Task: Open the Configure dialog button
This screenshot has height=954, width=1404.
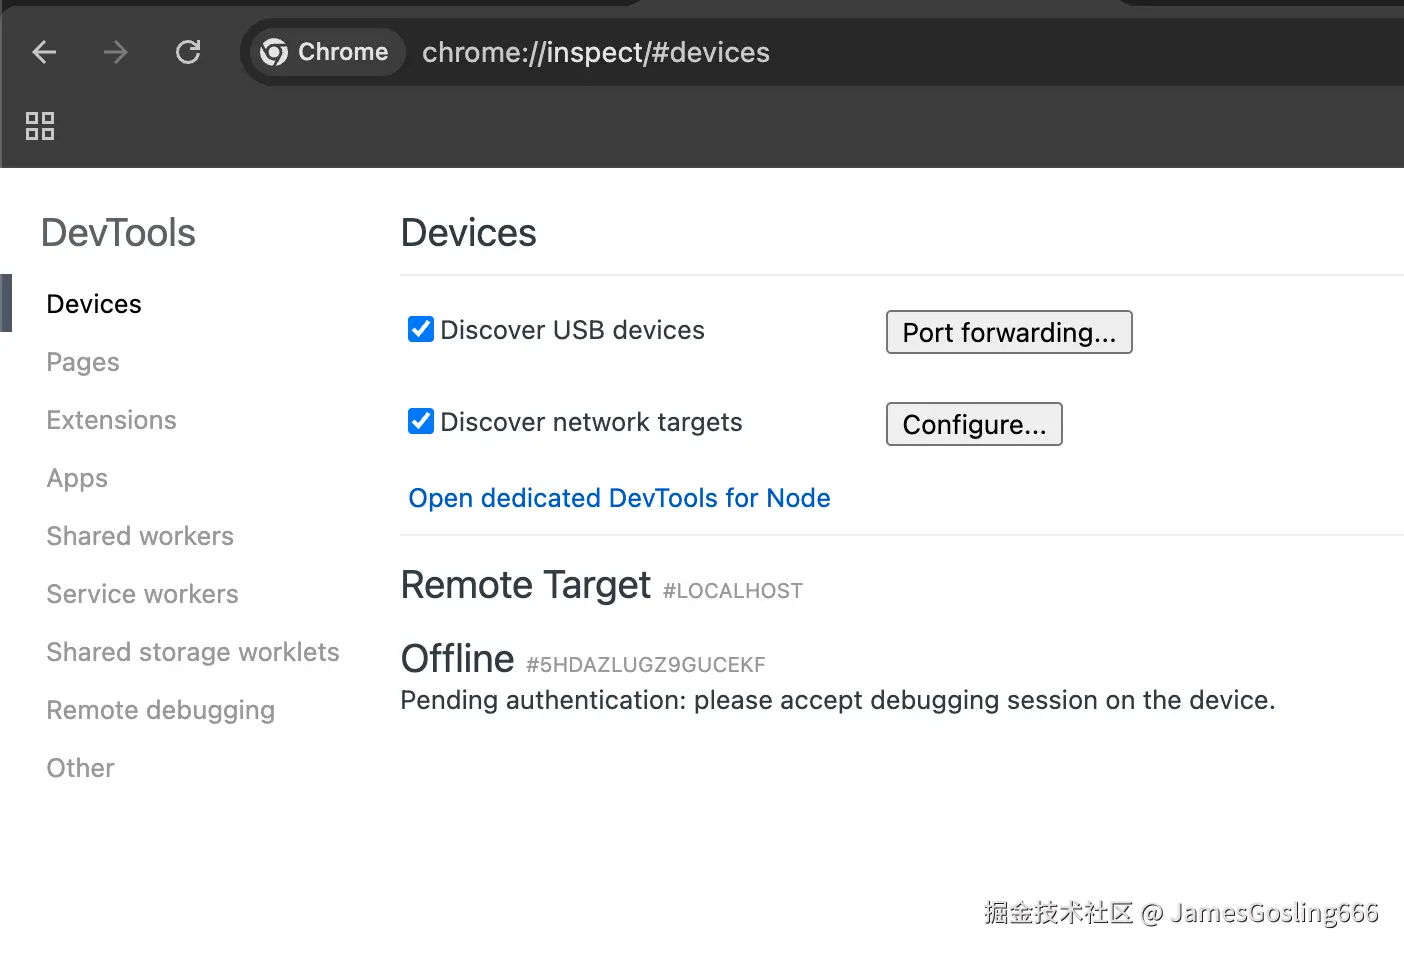Action: pyautogui.click(x=973, y=424)
